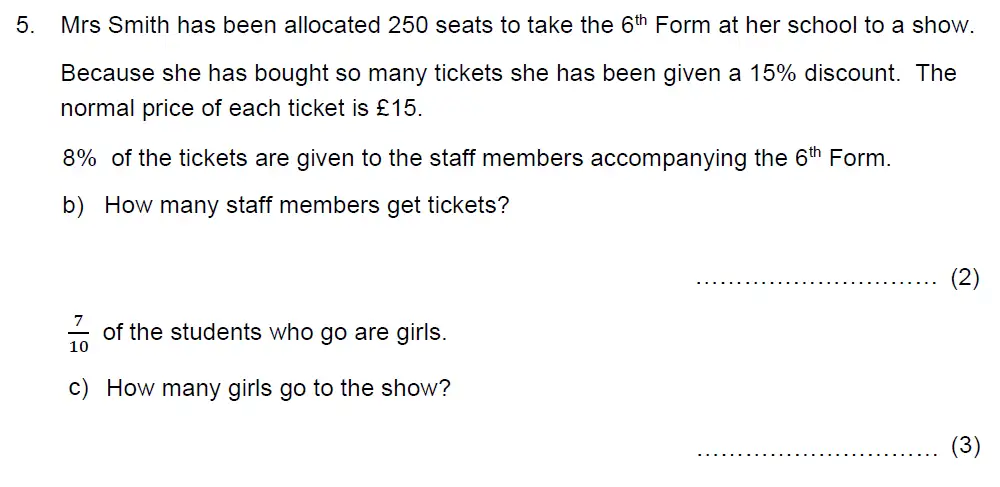The width and height of the screenshot is (1000, 487).
Task: Click the answer line for part b
Action: (814, 281)
